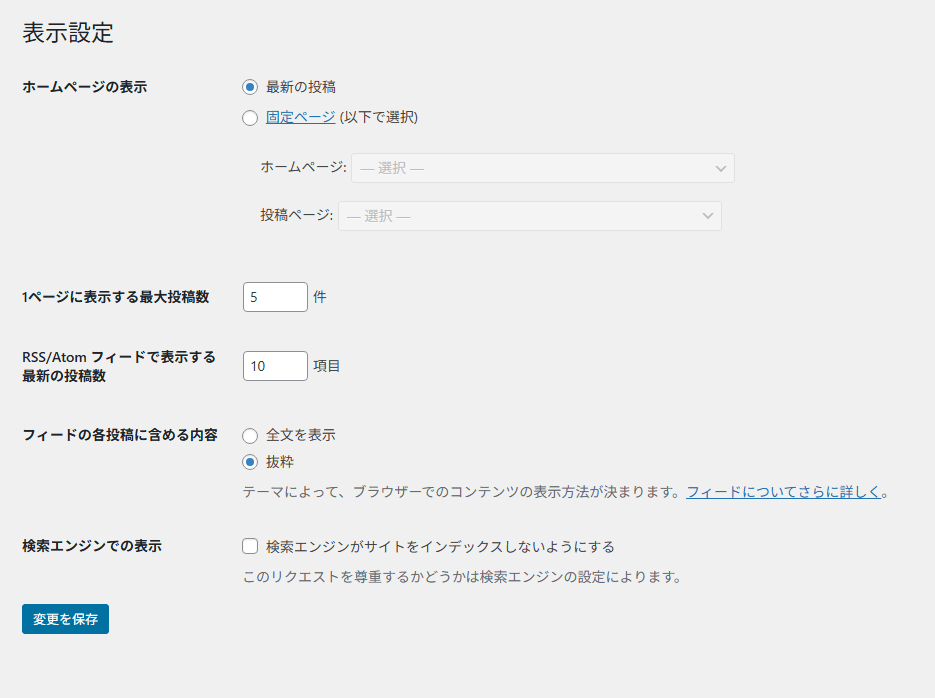The height and width of the screenshot is (698, 935).
Task: Open the 固定ページ link
Action: [300, 117]
